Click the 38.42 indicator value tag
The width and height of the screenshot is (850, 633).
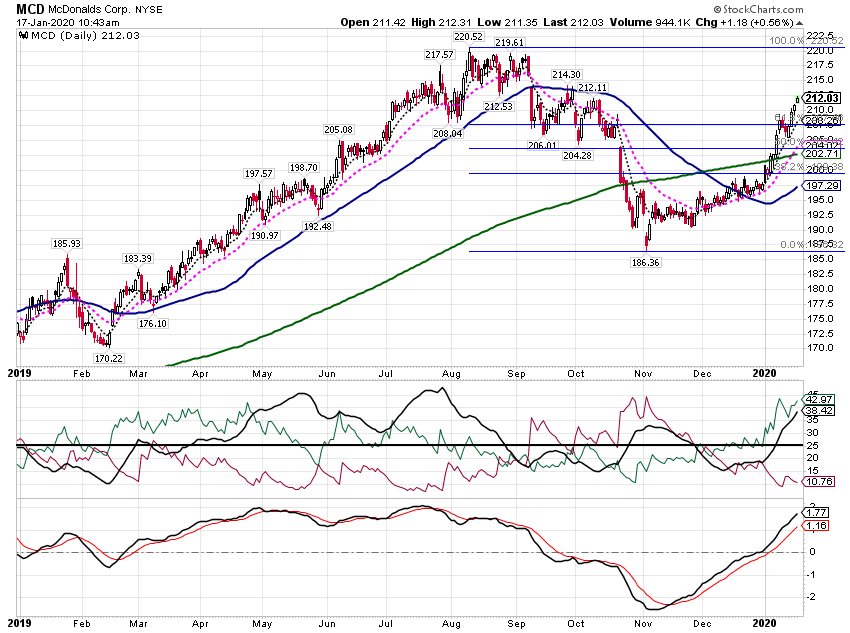point(819,411)
